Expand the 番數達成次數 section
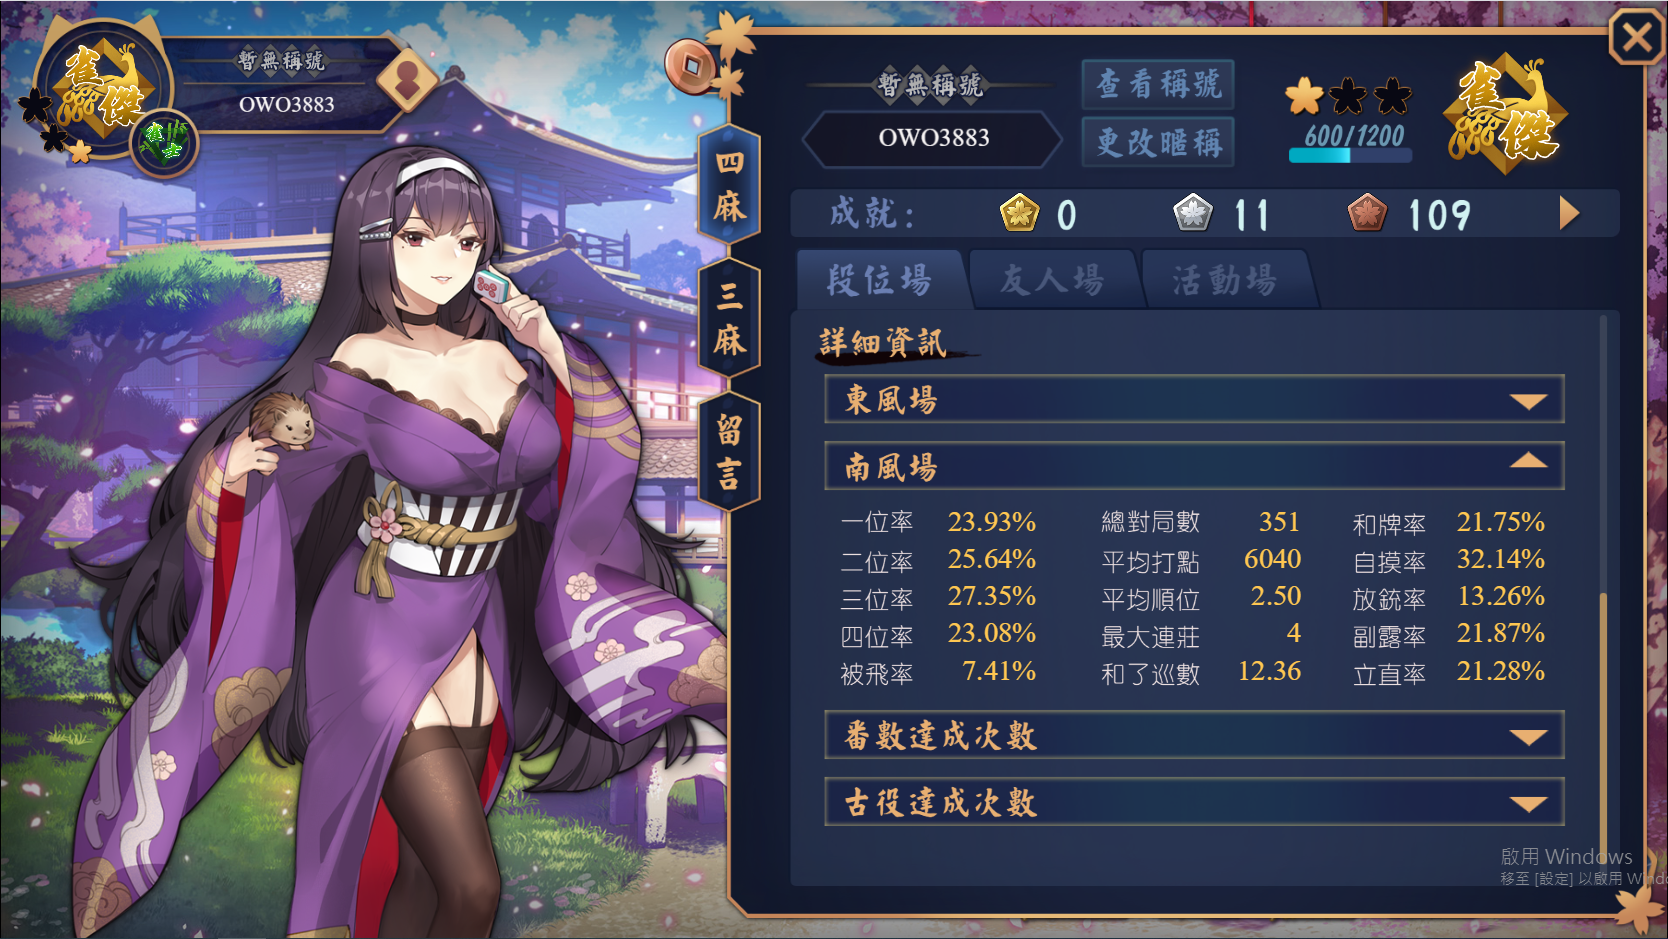 (1194, 735)
